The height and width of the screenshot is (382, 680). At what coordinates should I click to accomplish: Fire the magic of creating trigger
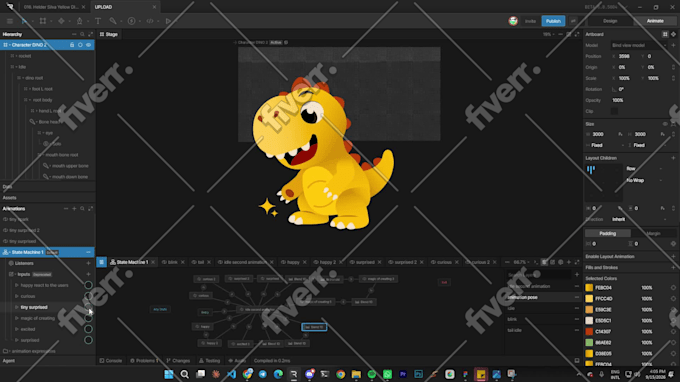pos(88,318)
